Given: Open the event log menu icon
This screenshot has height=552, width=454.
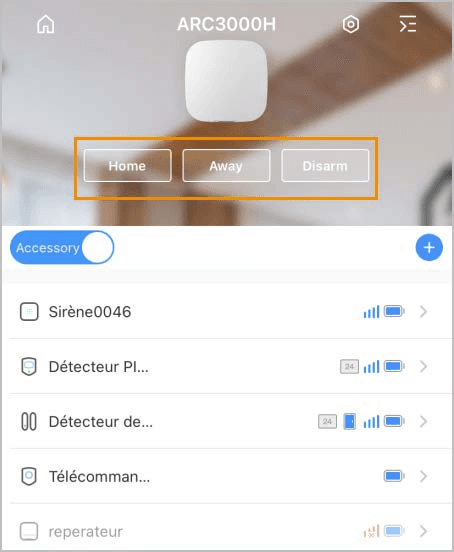Looking at the screenshot, I should (408, 24).
